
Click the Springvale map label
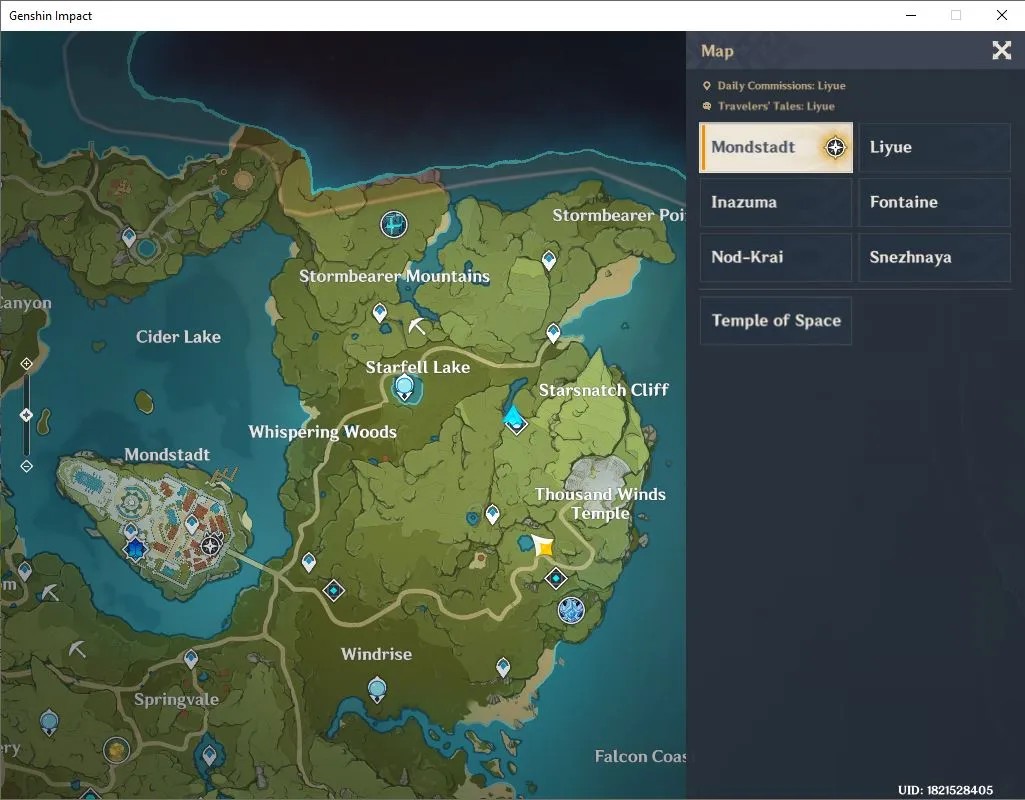click(176, 699)
